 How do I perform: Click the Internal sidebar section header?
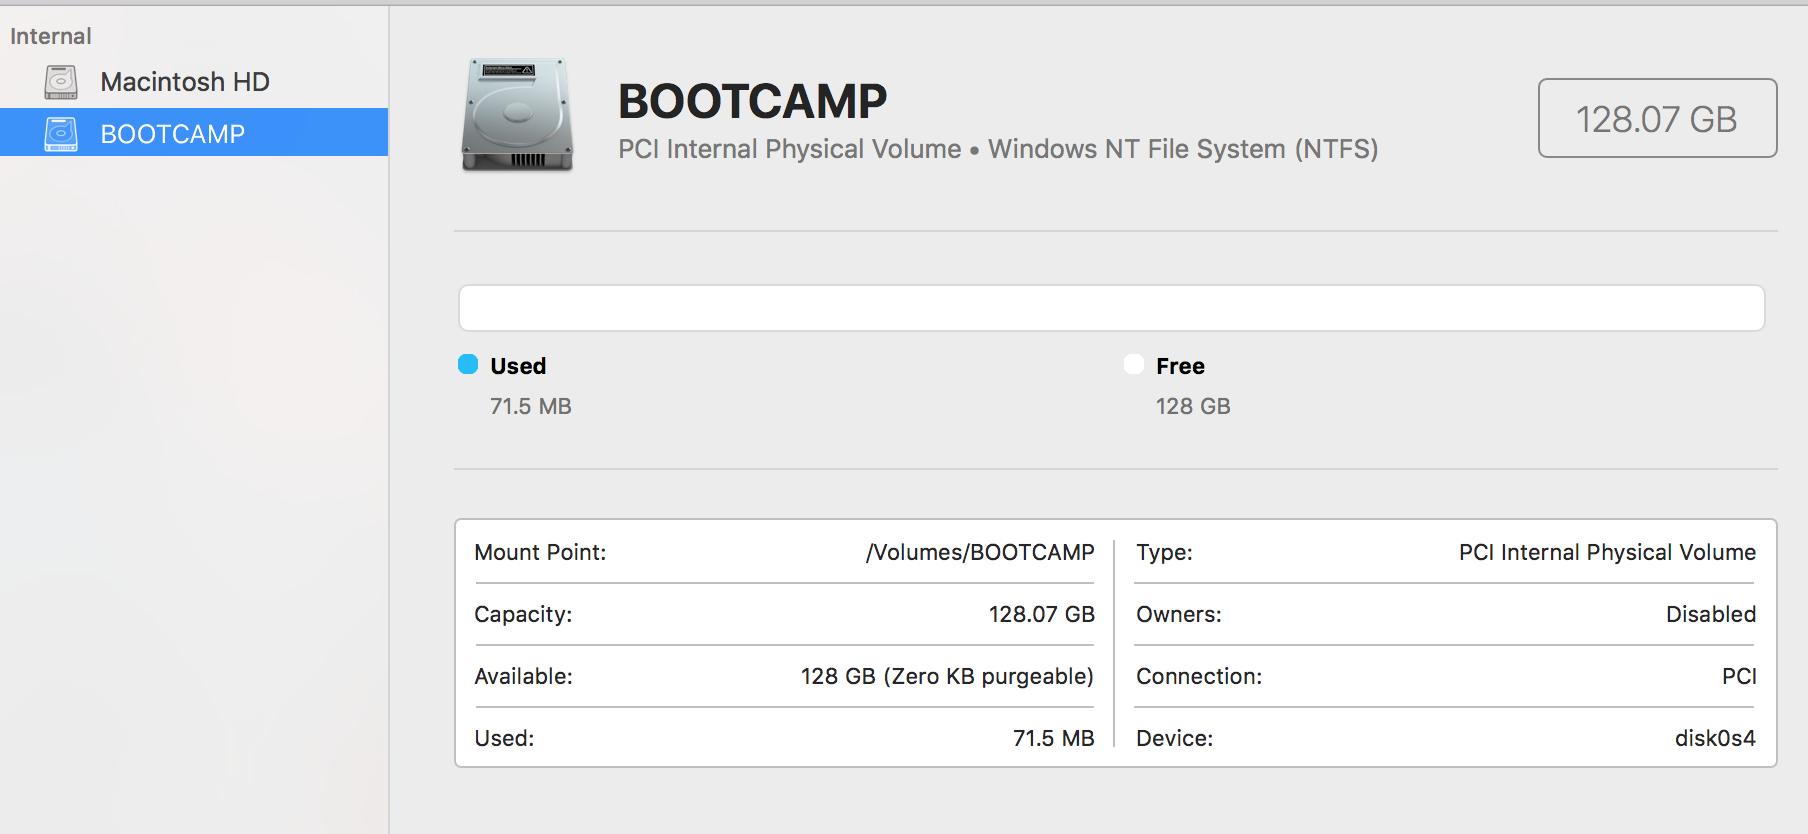51,36
